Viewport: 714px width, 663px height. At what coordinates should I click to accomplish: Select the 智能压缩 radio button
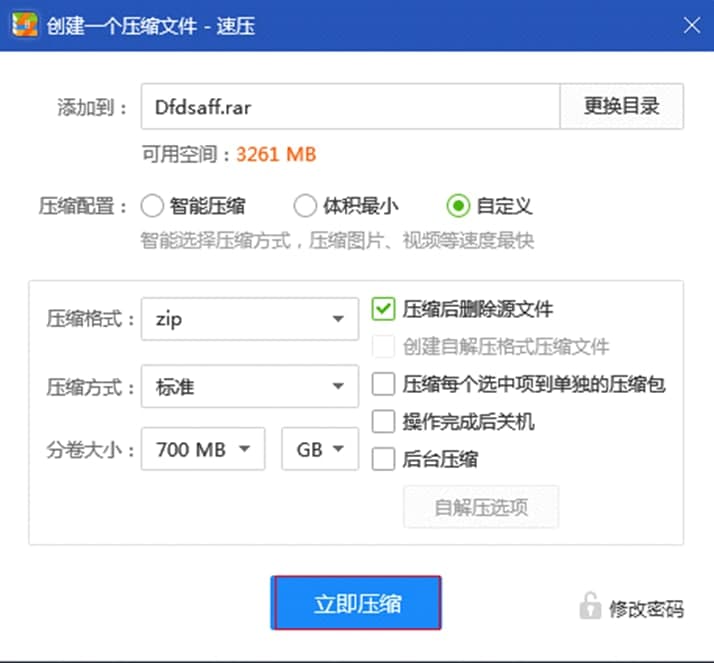pos(152,206)
